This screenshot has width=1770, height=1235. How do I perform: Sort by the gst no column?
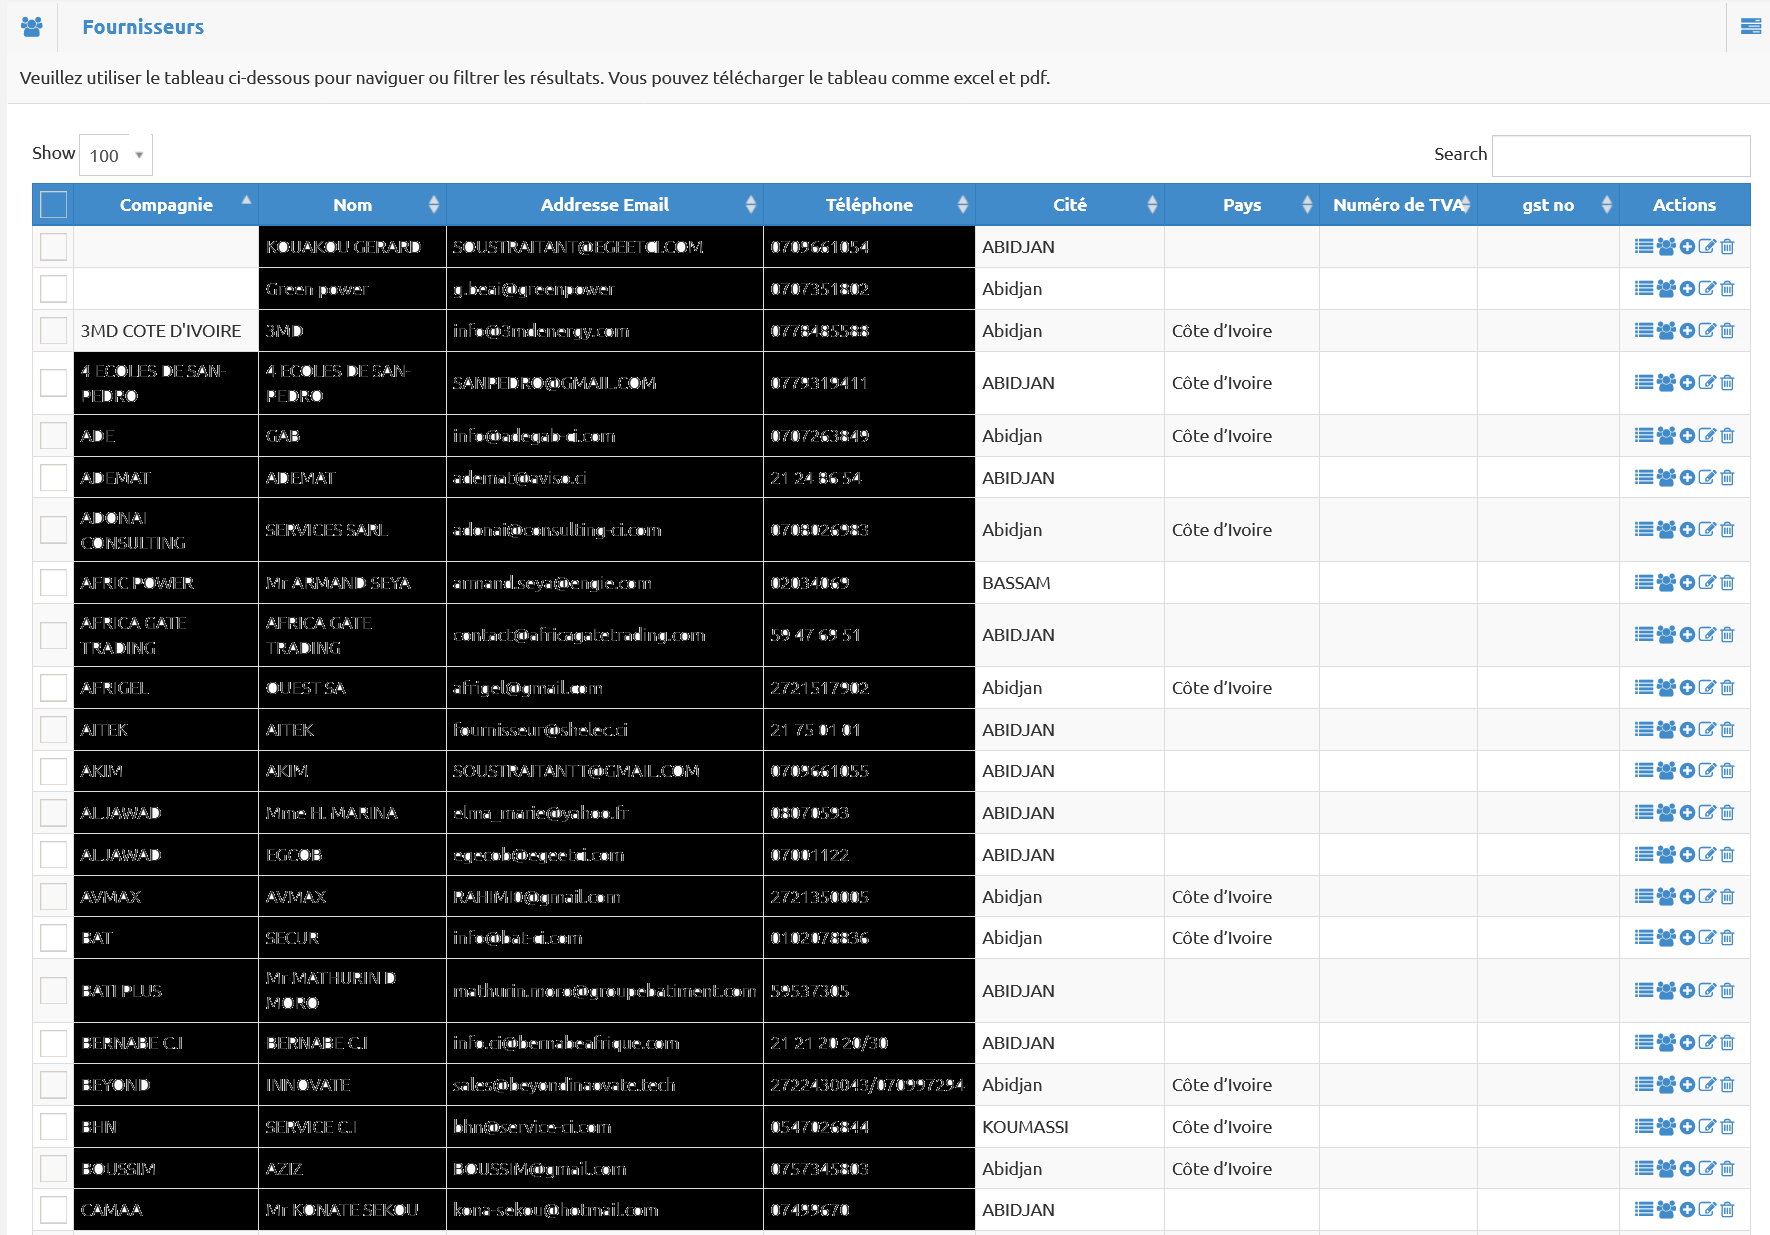[x=1547, y=205]
